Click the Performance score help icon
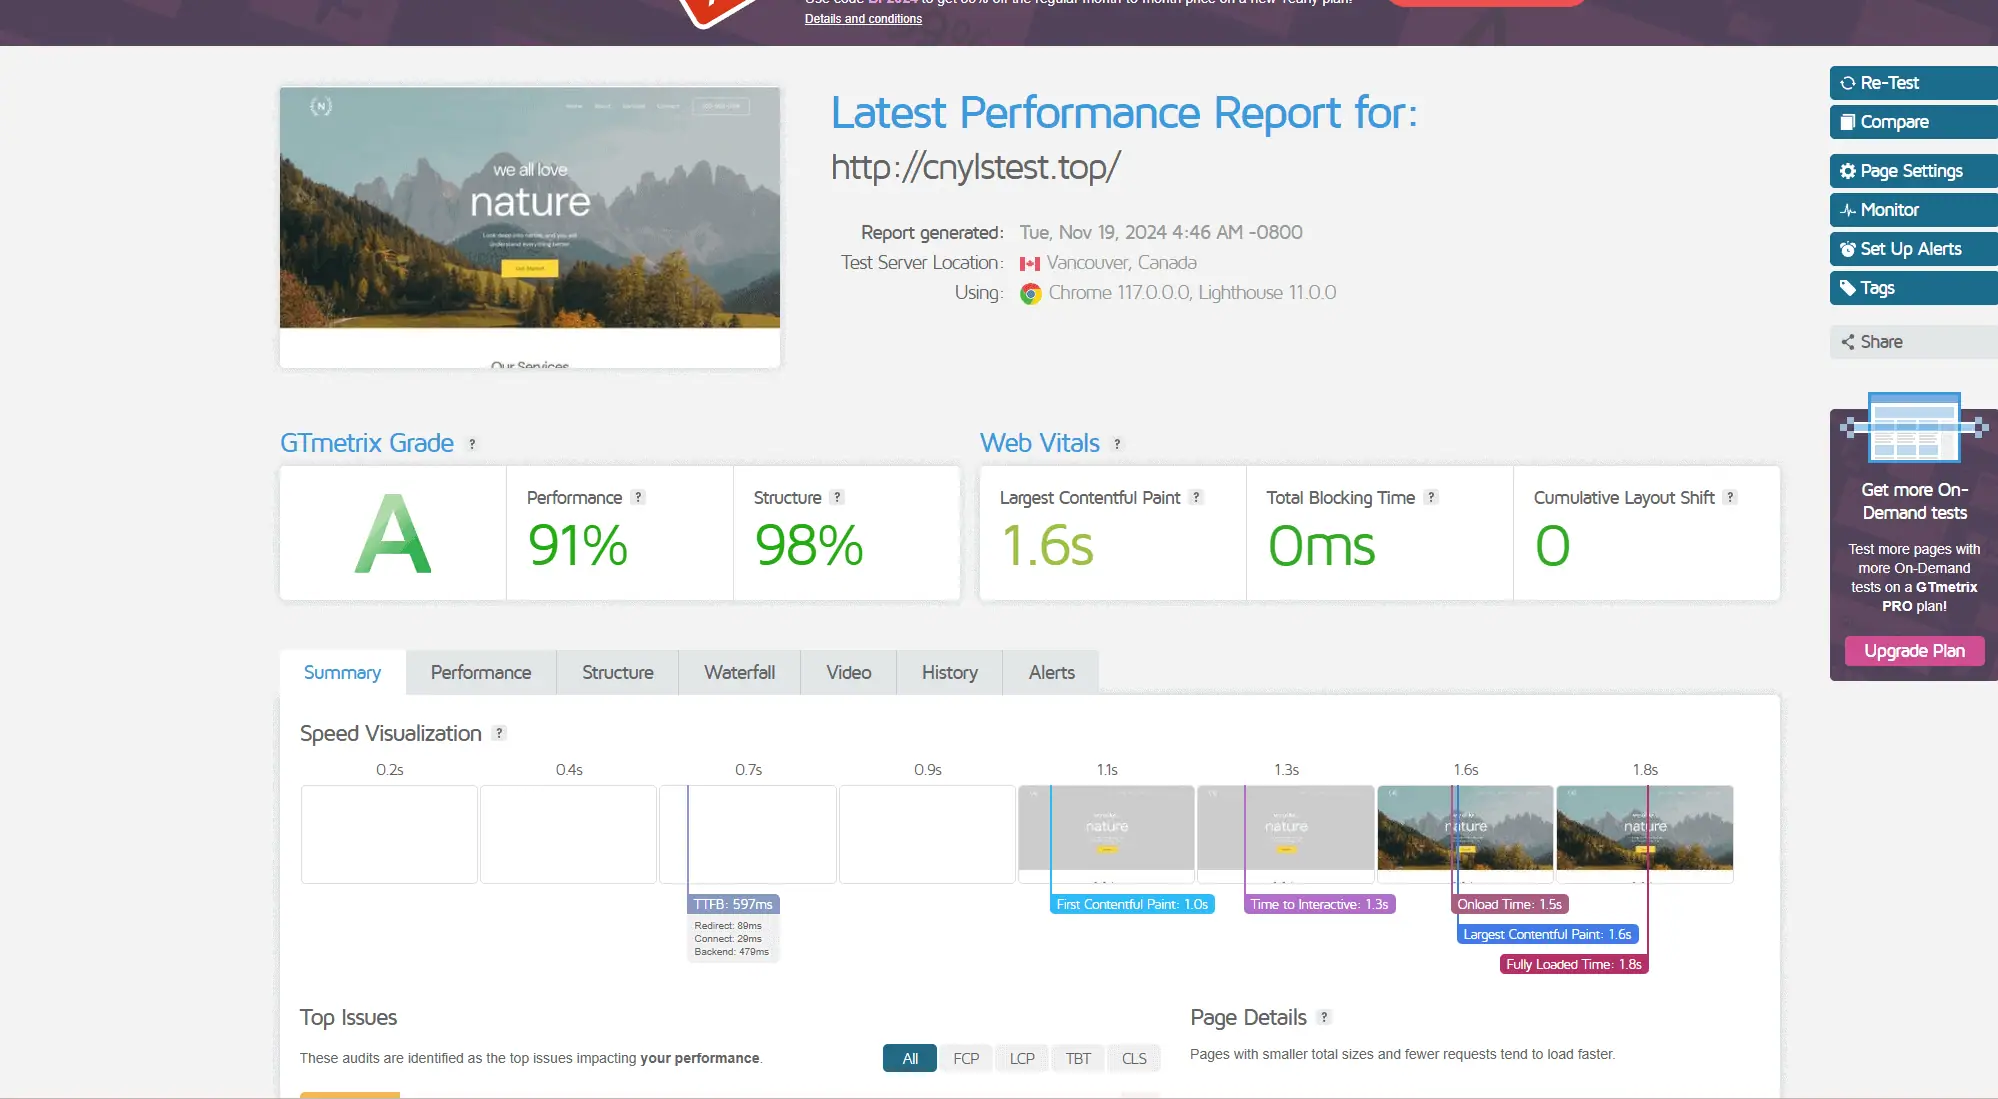1998x1099 pixels. 638,497
